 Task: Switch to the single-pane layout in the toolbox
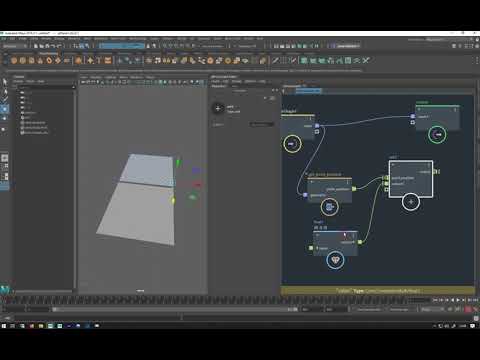point(5,158)
